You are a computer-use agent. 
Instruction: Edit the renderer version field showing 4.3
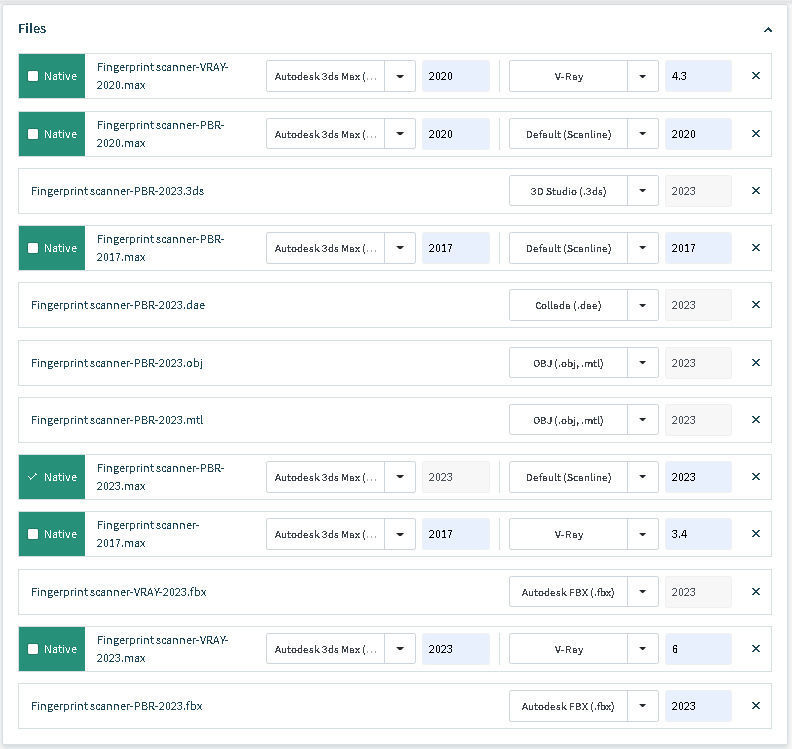coord(698,76)
